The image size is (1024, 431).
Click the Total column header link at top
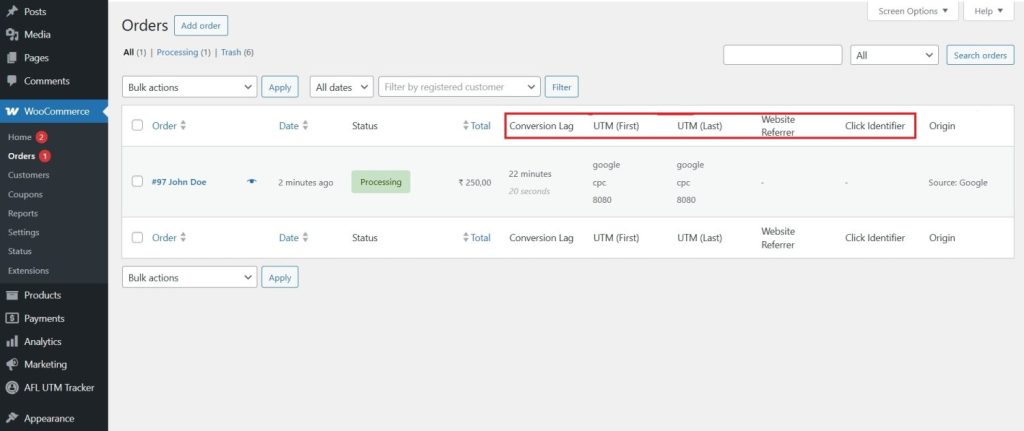pos(481,126)
